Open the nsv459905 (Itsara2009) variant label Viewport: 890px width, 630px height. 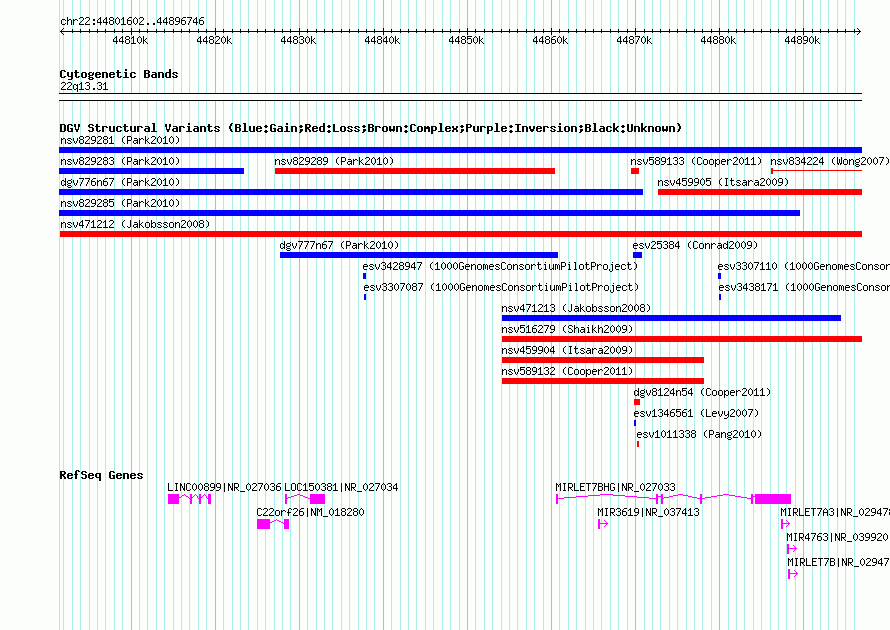coord(723,182)
